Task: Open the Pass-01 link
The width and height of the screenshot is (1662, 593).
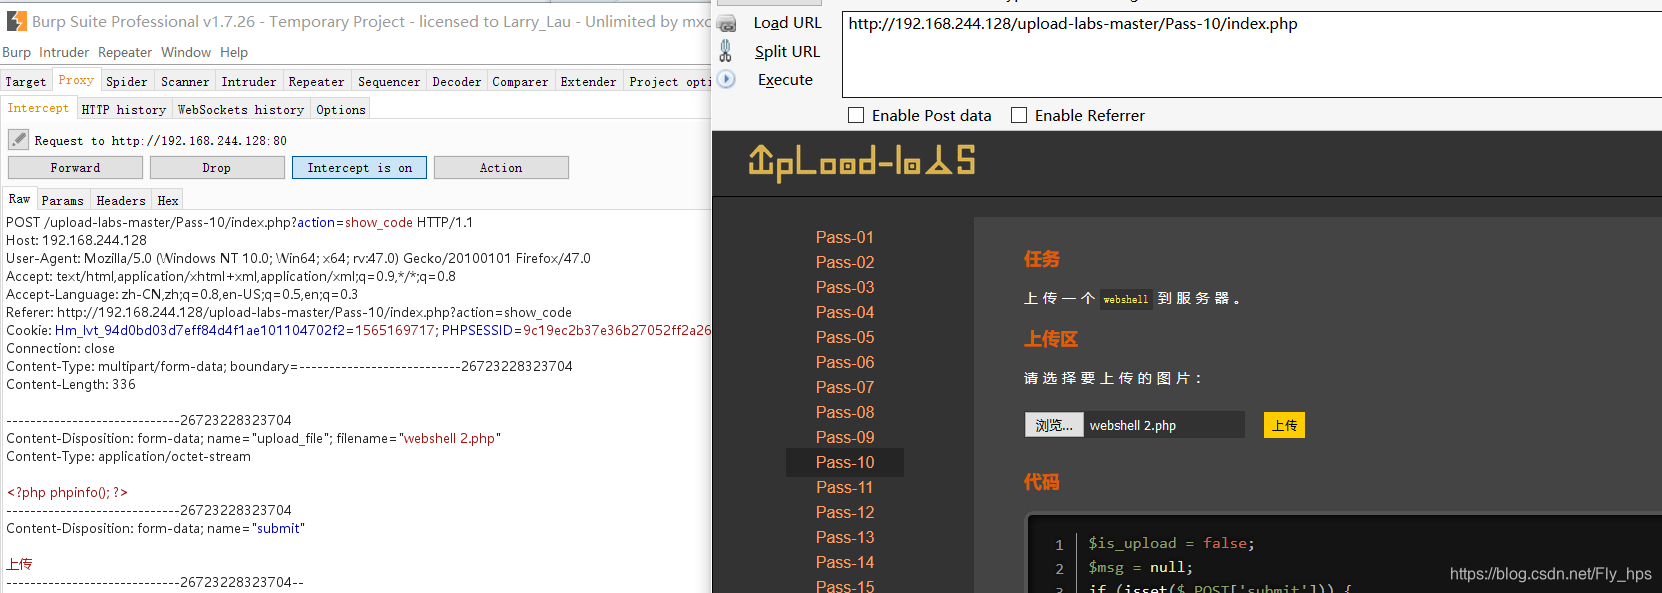Action: click(845, 237)
